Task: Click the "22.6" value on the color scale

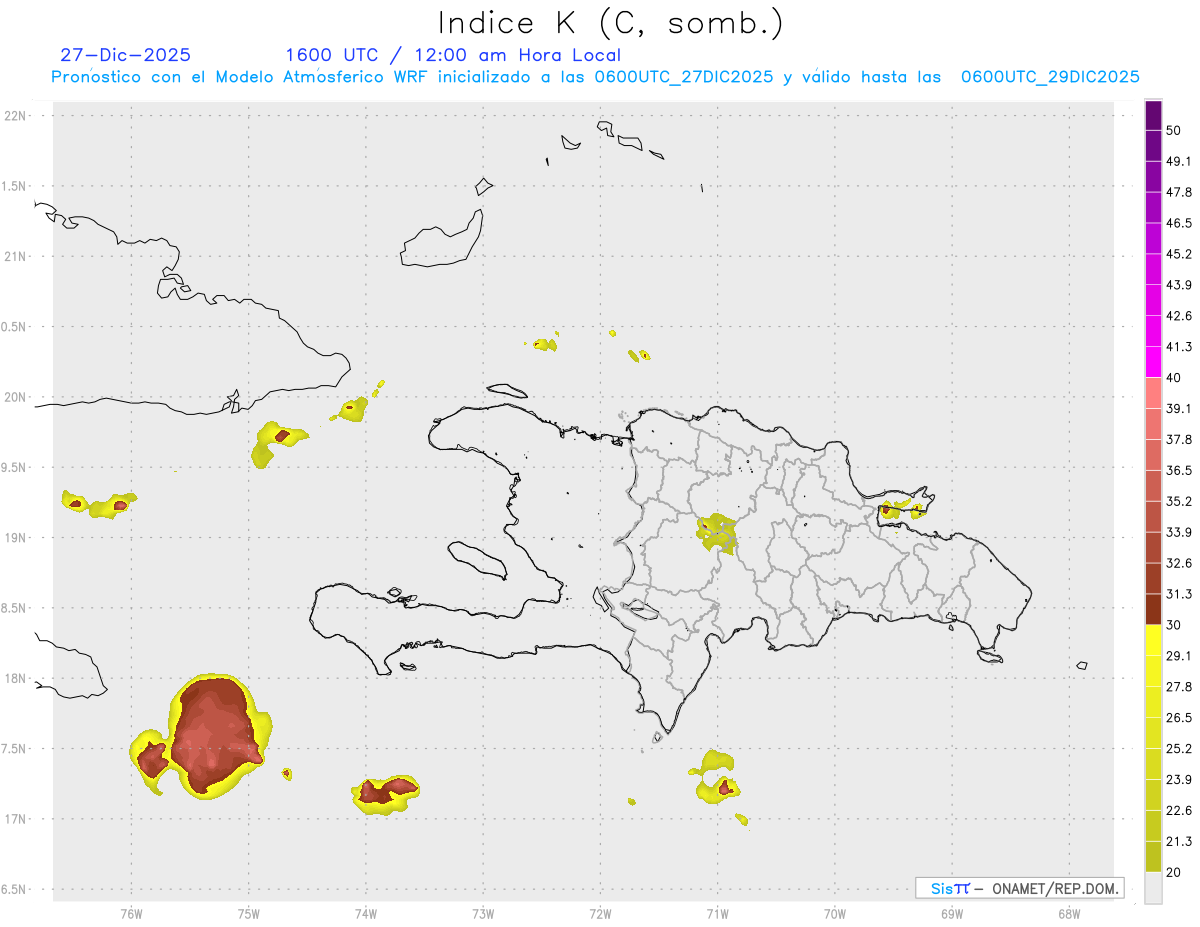Action: point(1179,810)
